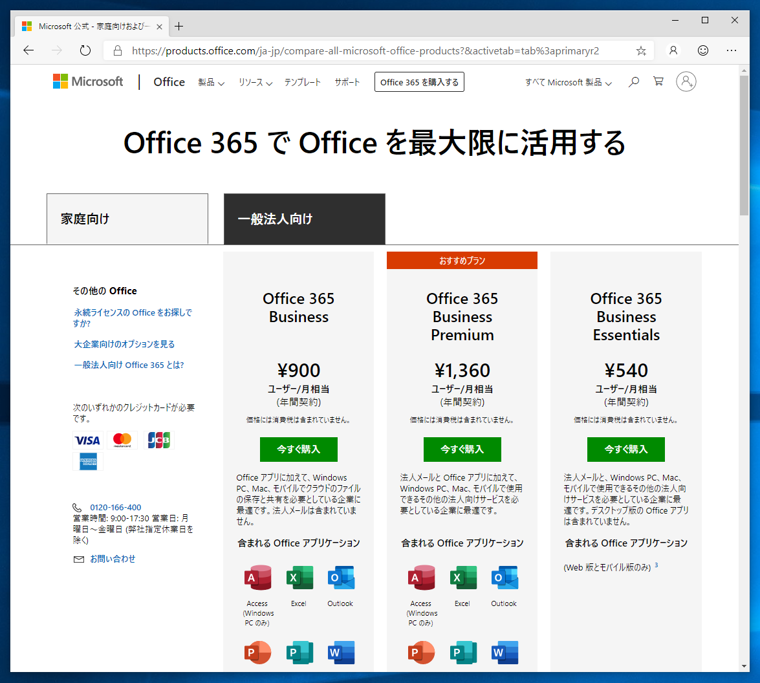Viewport: 760px width, 683px height.
Task: Click the Office header link
Action: coord(169,82)
